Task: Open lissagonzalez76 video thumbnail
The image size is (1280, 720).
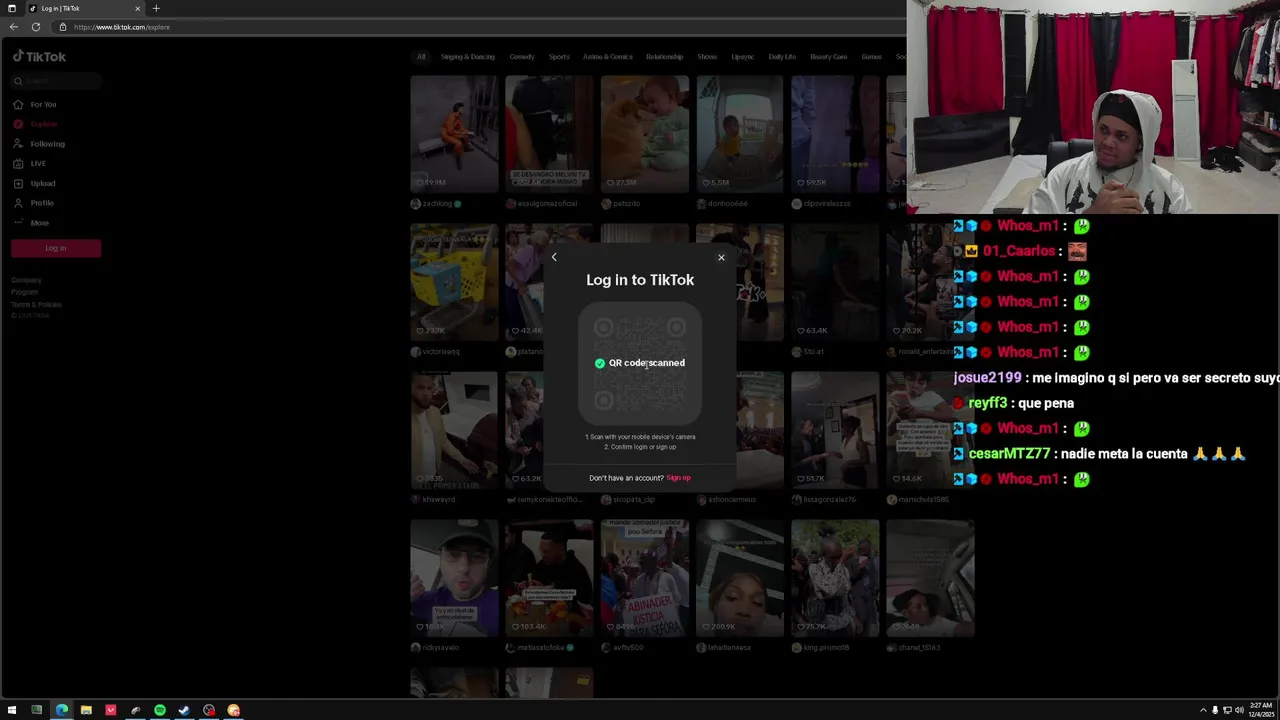Action: click(x=835, y=430)
